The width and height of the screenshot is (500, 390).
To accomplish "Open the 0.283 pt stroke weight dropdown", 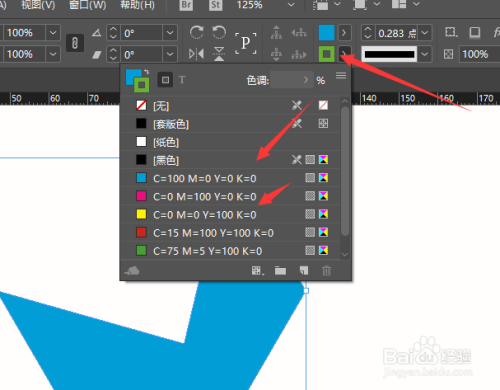I will coord(425,33).
